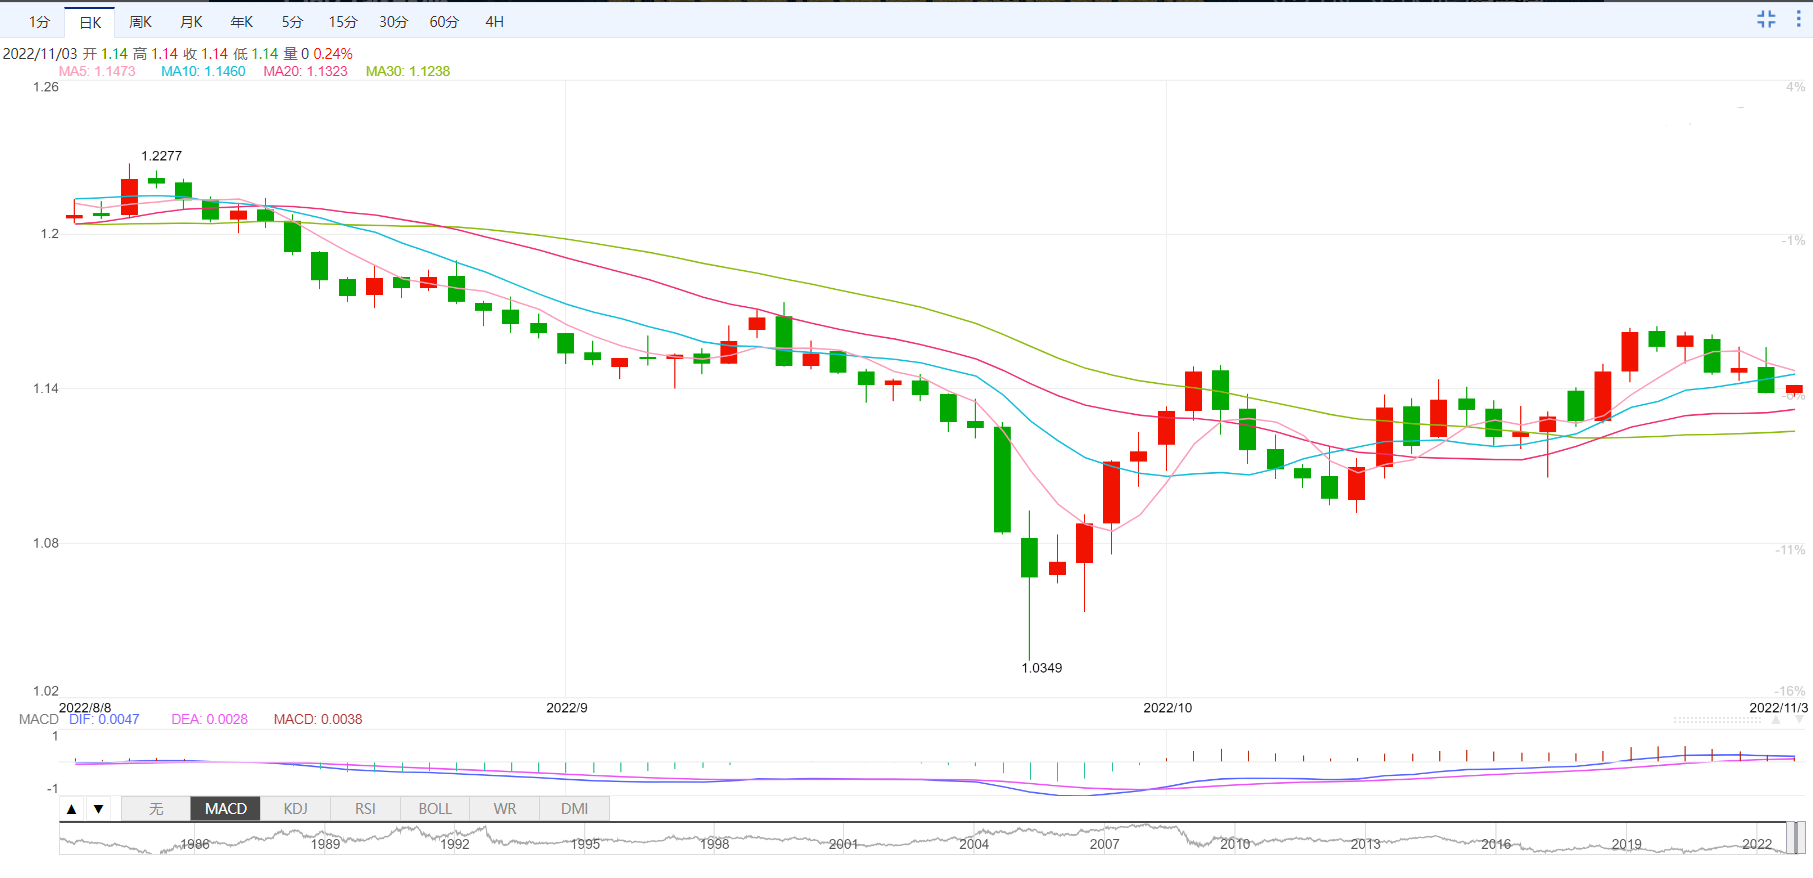The width and height of the screenshot is (1813, 878).
Task: Click the 1.2277 high price label
Action: pos(161,156)
